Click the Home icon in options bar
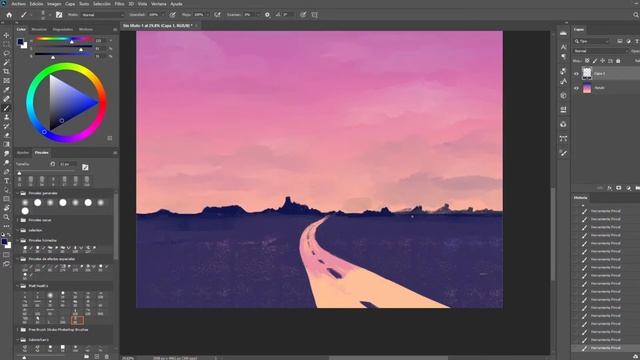 tap(9, 15)
